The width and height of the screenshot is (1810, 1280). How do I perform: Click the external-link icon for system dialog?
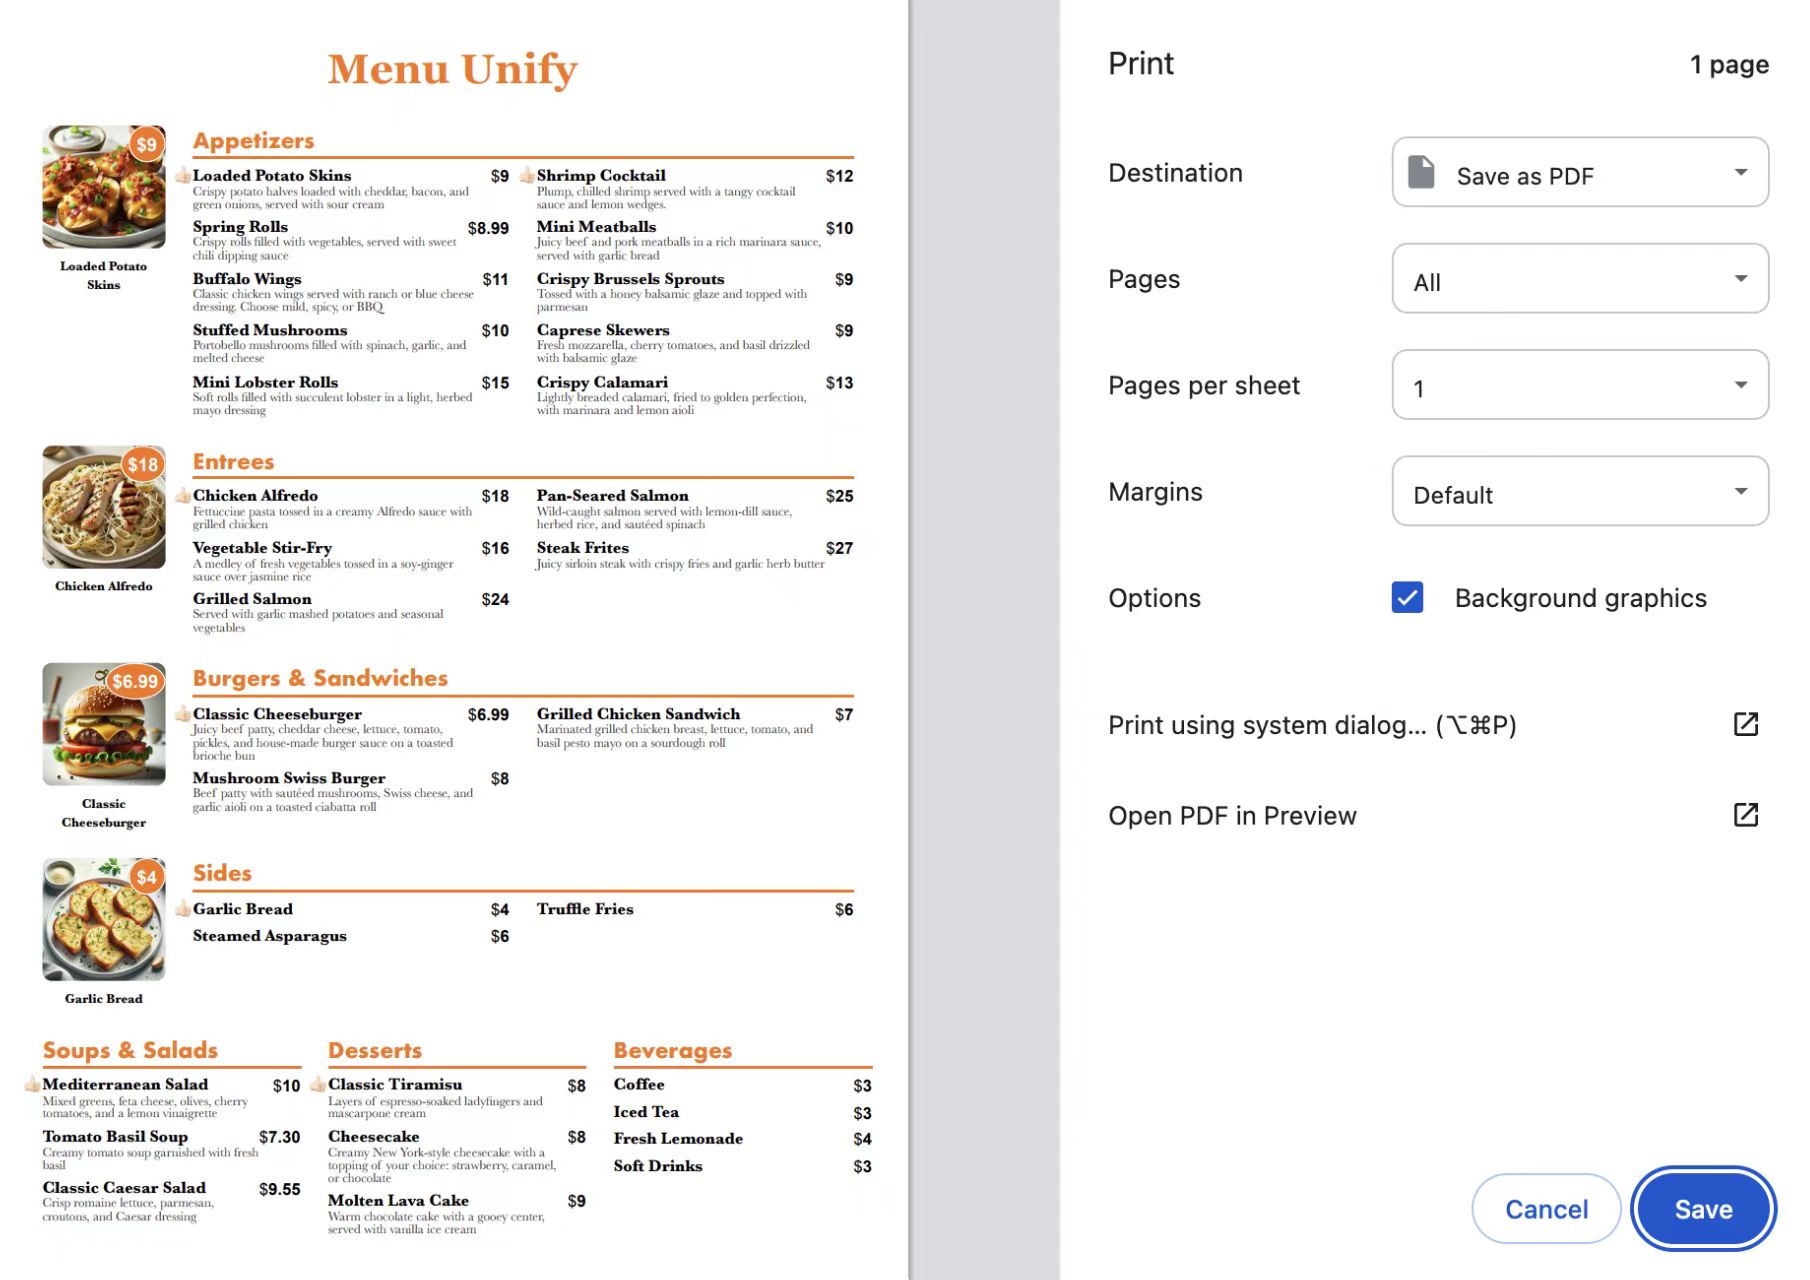1745,724
